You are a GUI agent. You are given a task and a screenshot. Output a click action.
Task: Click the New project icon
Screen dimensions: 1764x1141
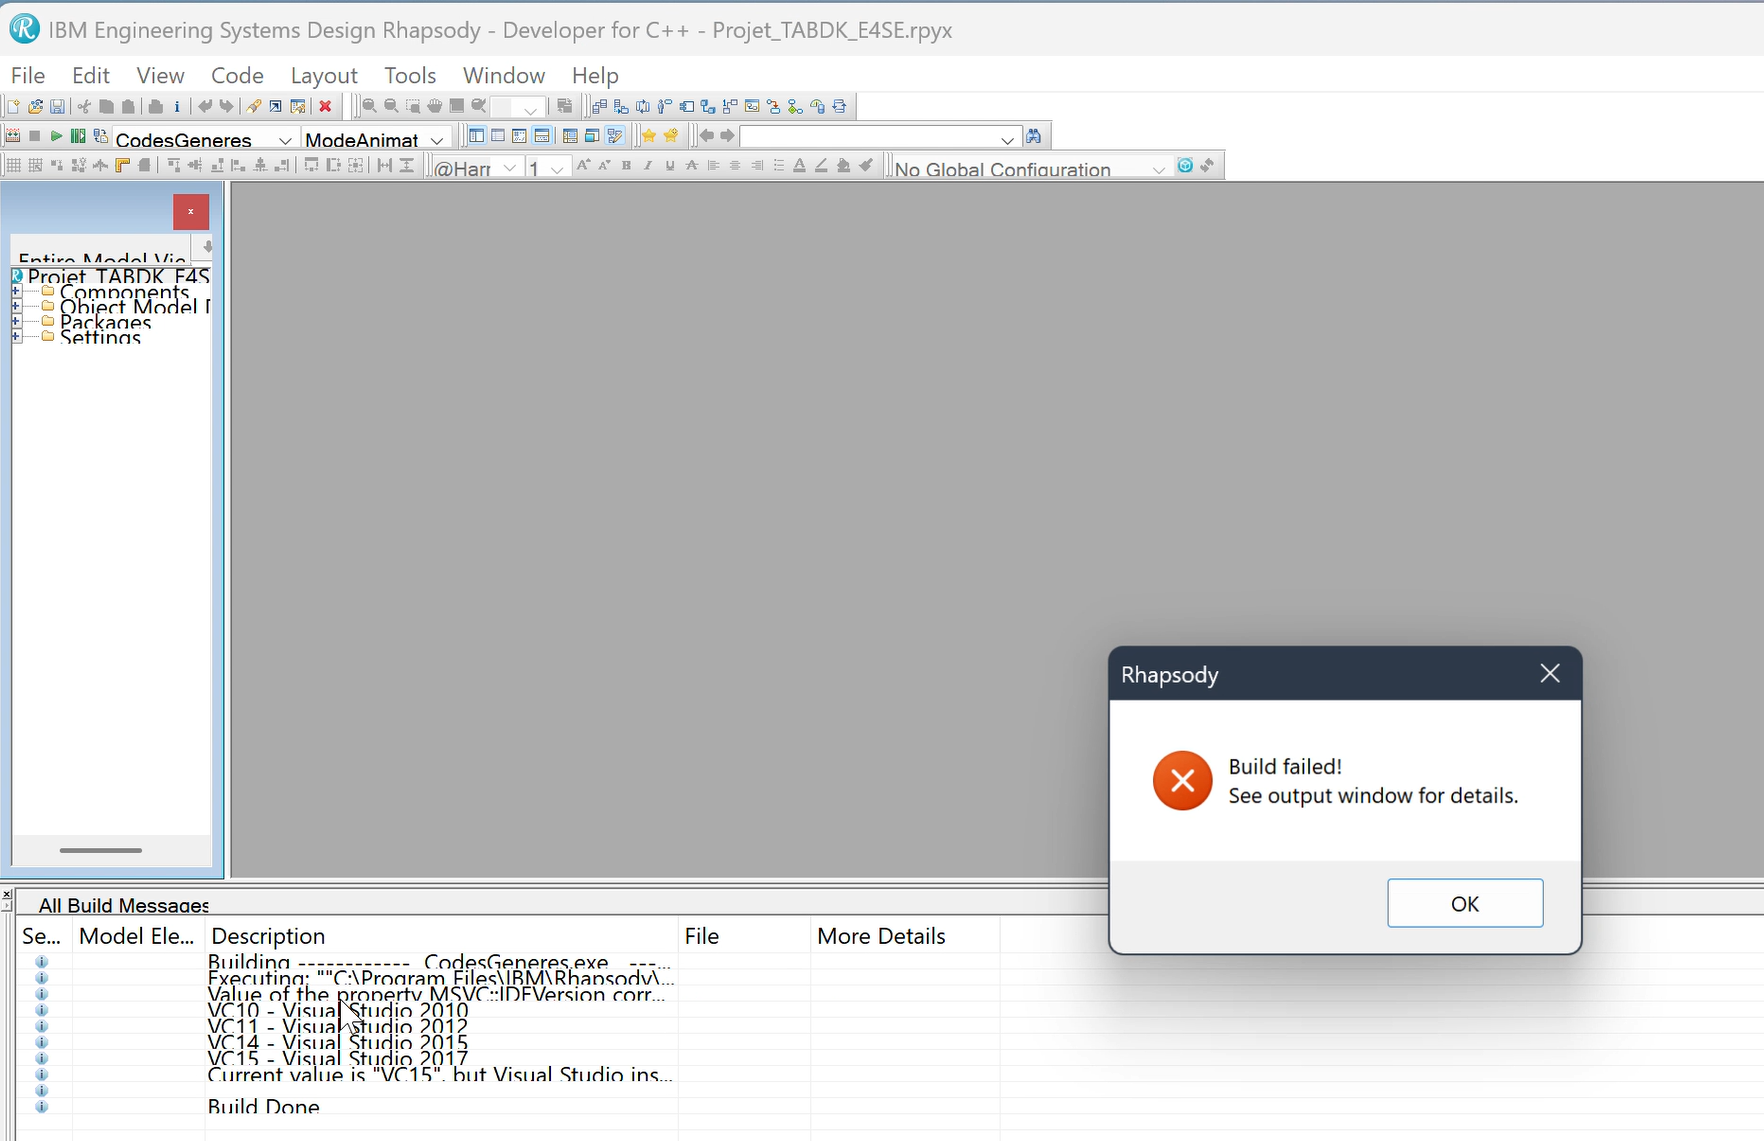[x=13, y=107]
